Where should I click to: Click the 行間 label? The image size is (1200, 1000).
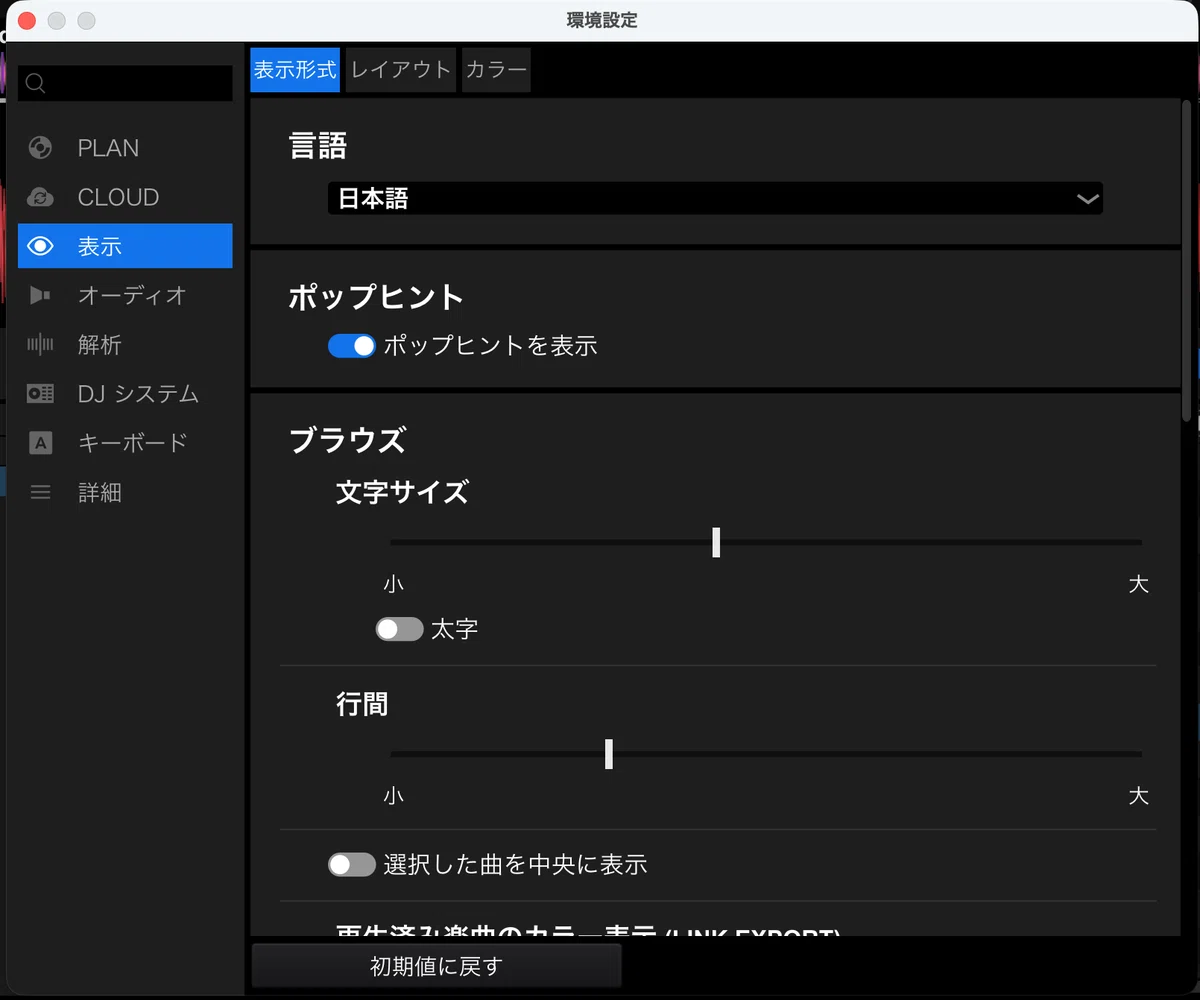tap(362, 705)
